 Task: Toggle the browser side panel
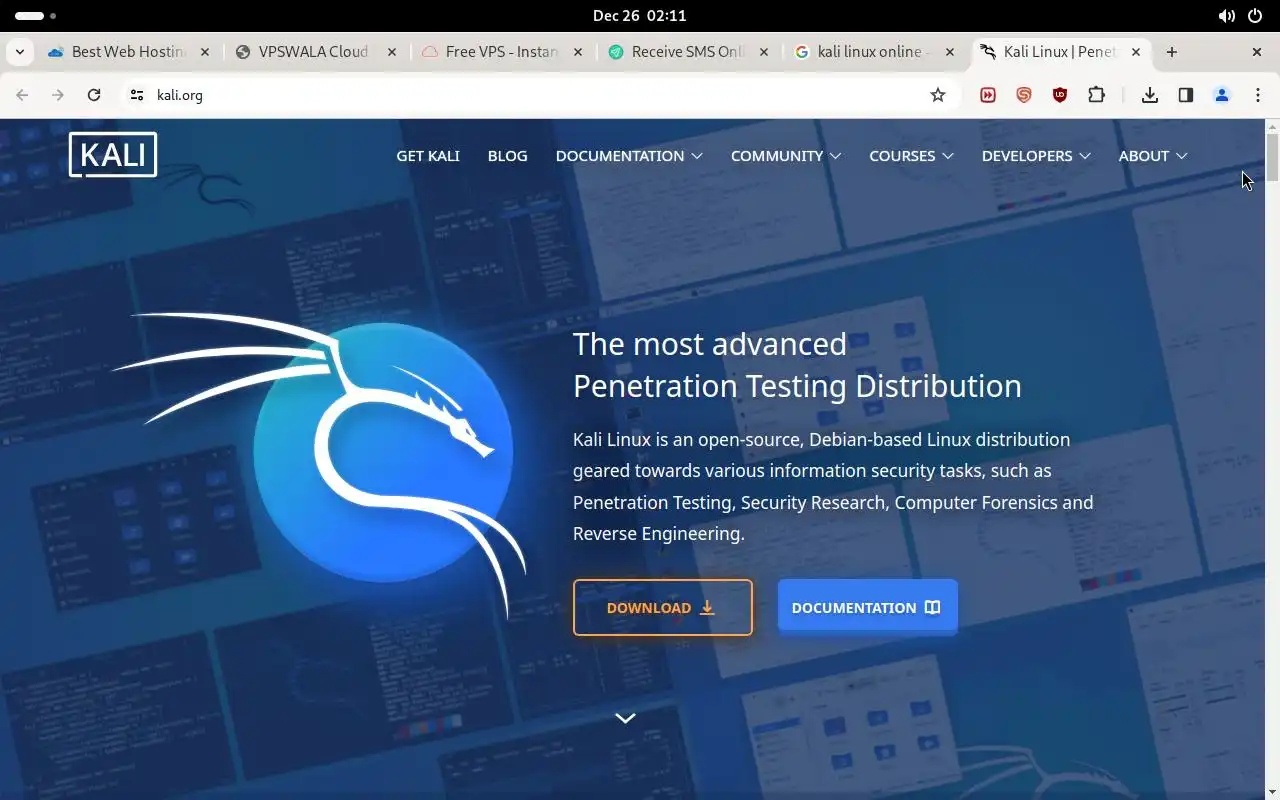1186,95
